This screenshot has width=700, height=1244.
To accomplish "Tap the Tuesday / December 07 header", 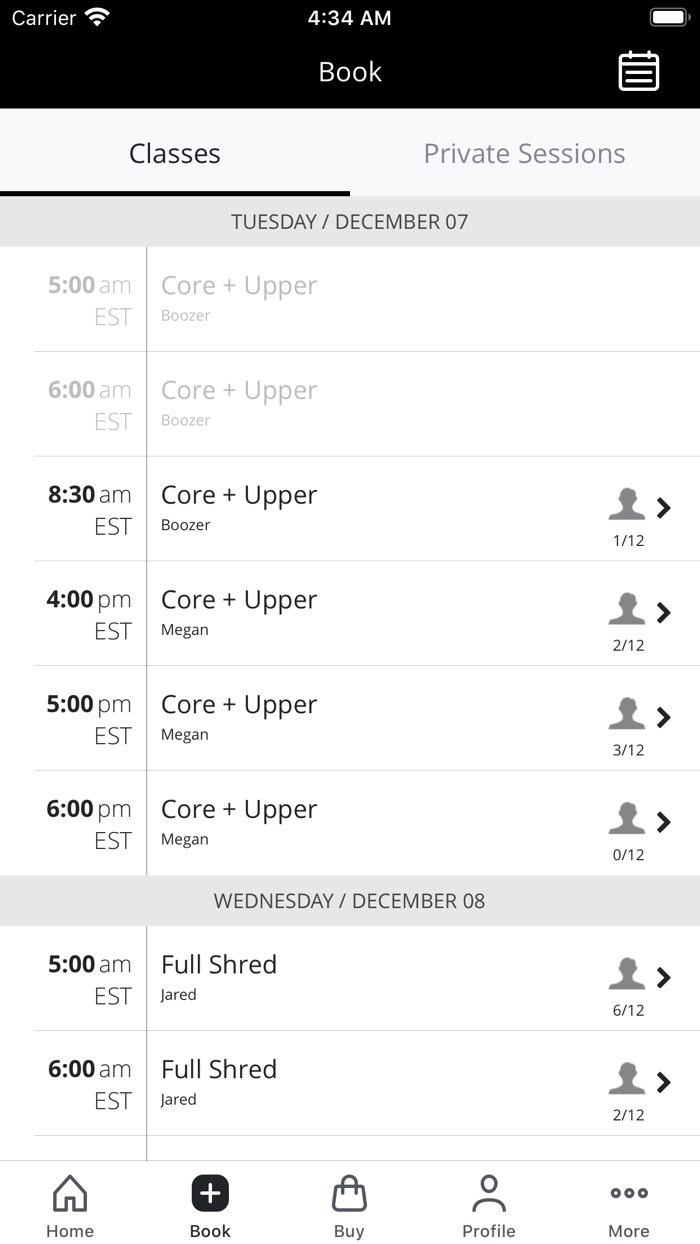I will point(350,221).
